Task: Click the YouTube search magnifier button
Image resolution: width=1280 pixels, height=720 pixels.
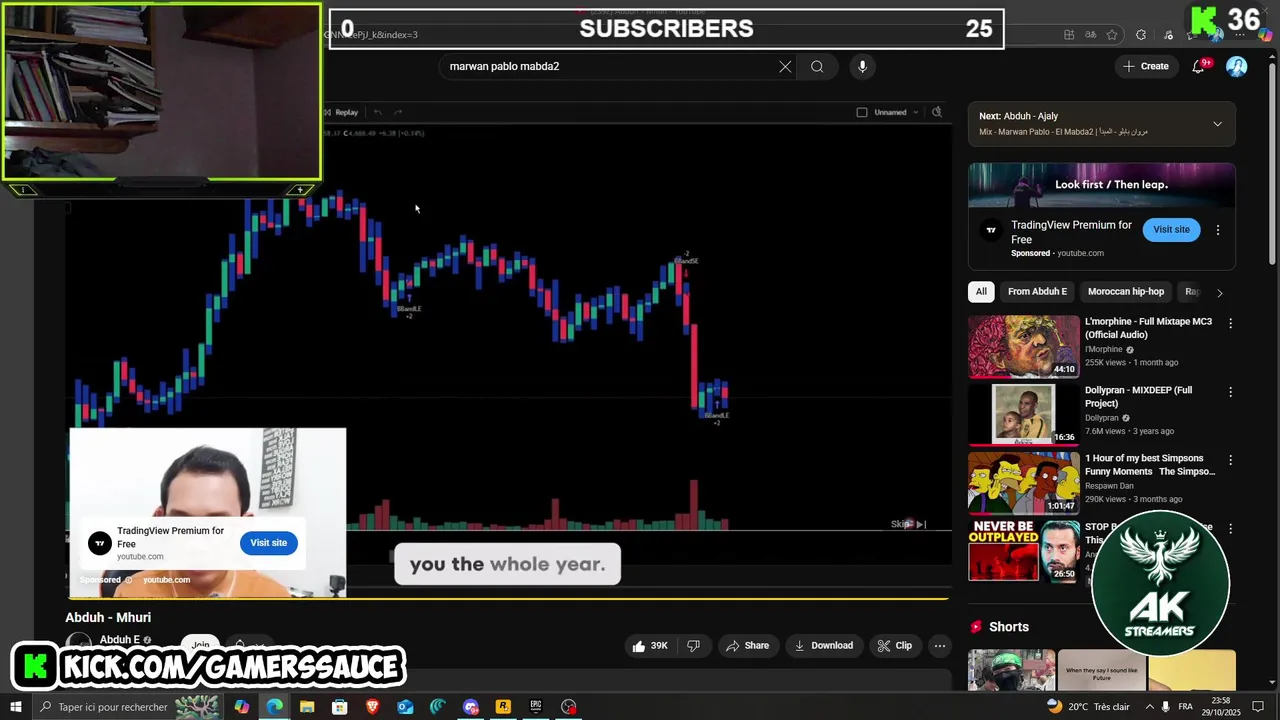Action: (817, 67)
